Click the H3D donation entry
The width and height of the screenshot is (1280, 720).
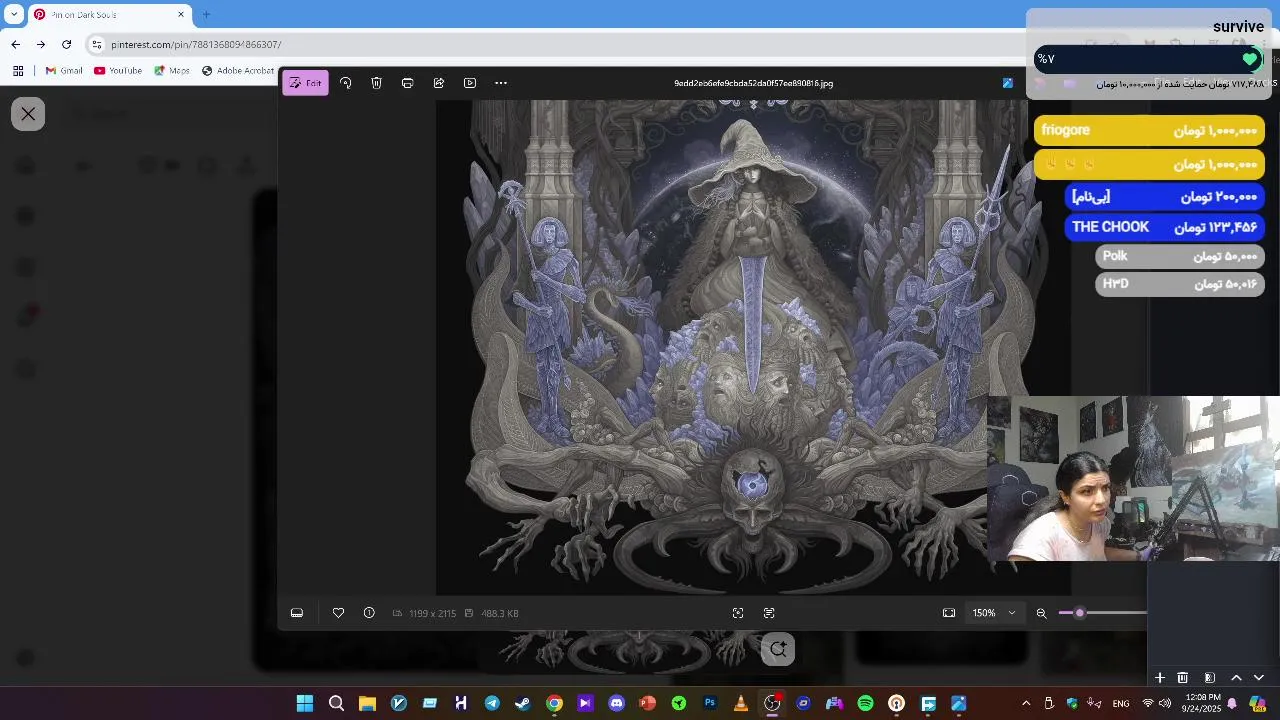1180,285
